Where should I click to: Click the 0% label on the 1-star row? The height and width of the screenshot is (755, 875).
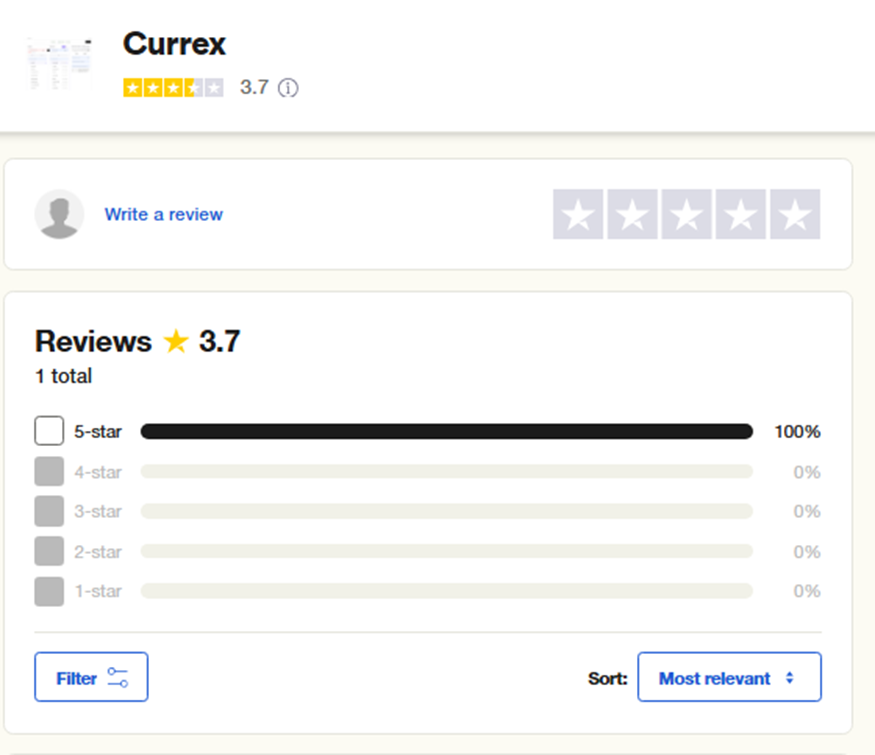click(x=807, y=591)
